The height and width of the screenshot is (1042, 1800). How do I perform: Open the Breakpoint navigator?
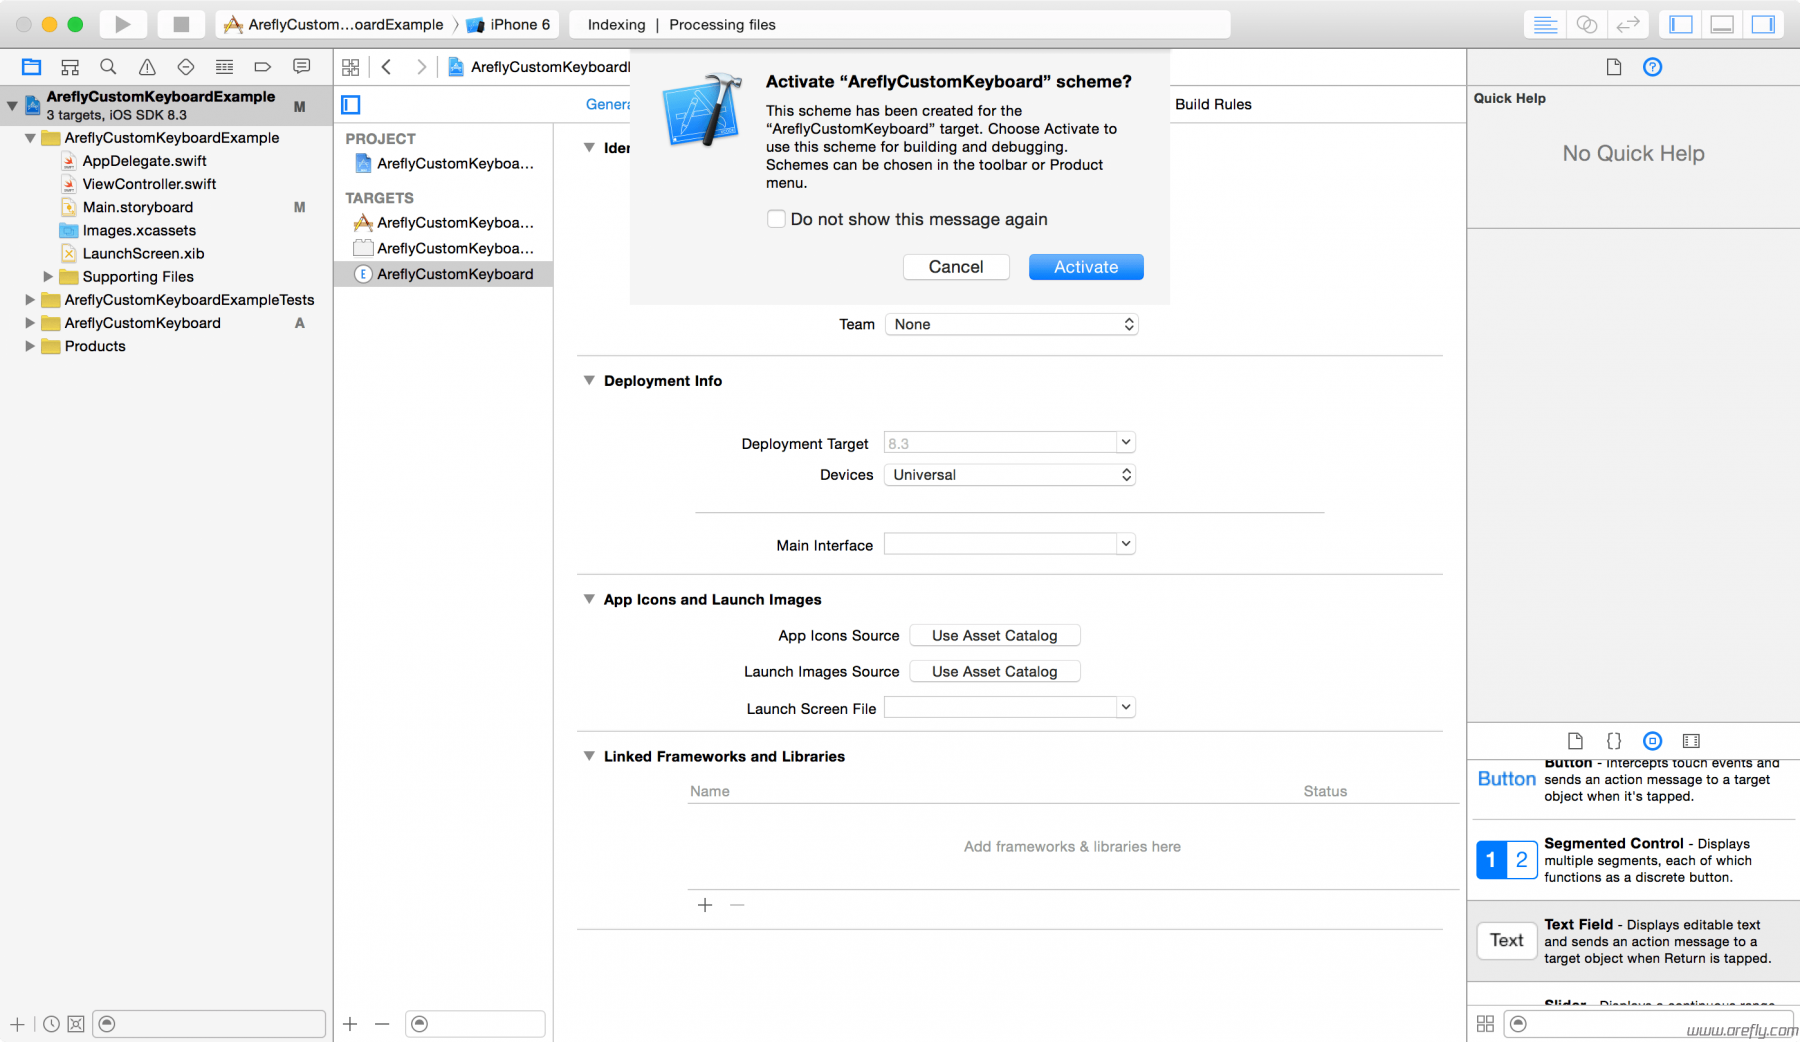tap(263, 67)
